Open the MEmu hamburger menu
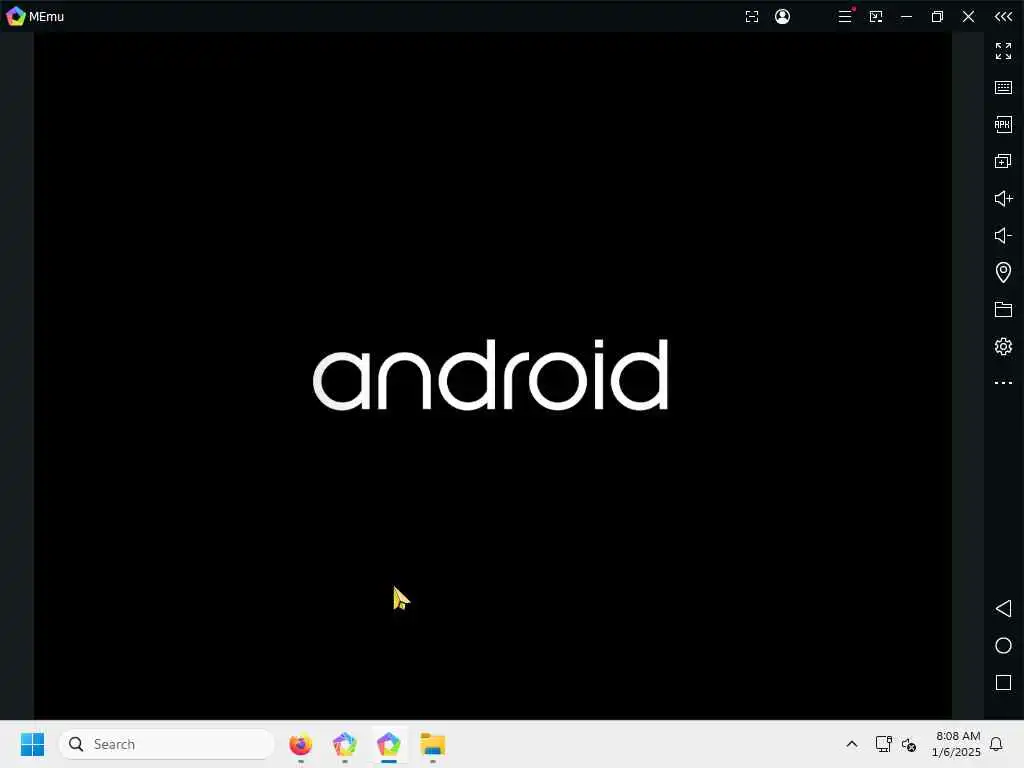The height and width of the screenshot is (768, 1024). click(845, 16)
